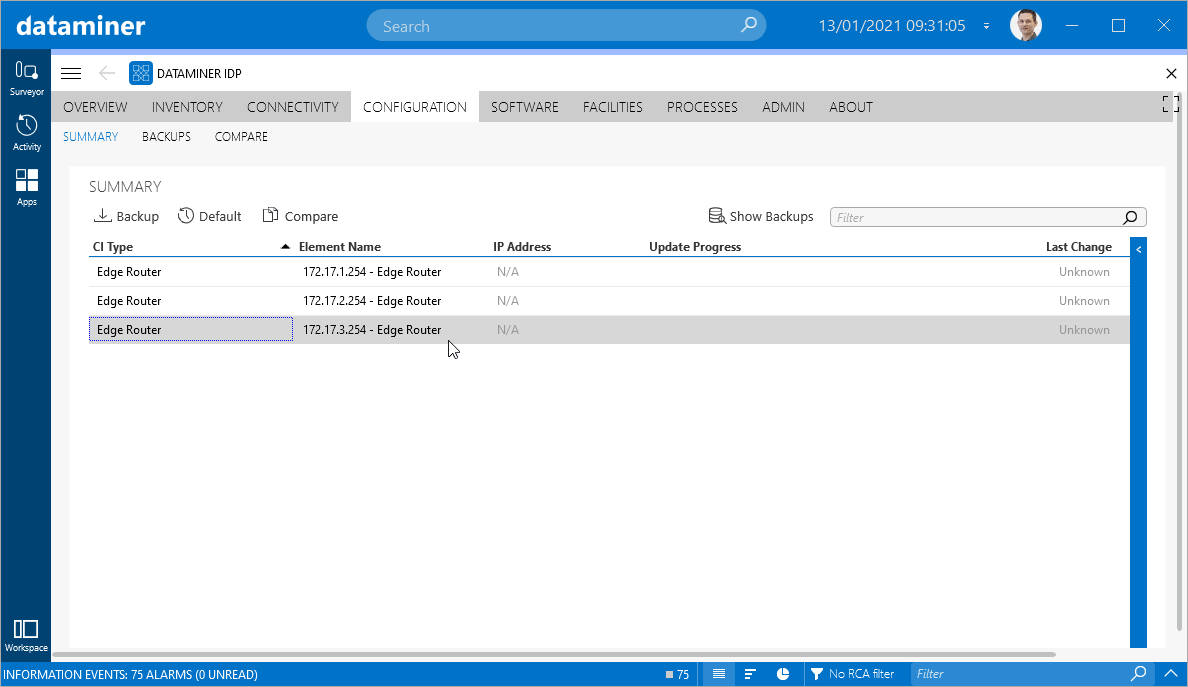
Task: Switch to the SOFTWARE tab
Action: 524,107
